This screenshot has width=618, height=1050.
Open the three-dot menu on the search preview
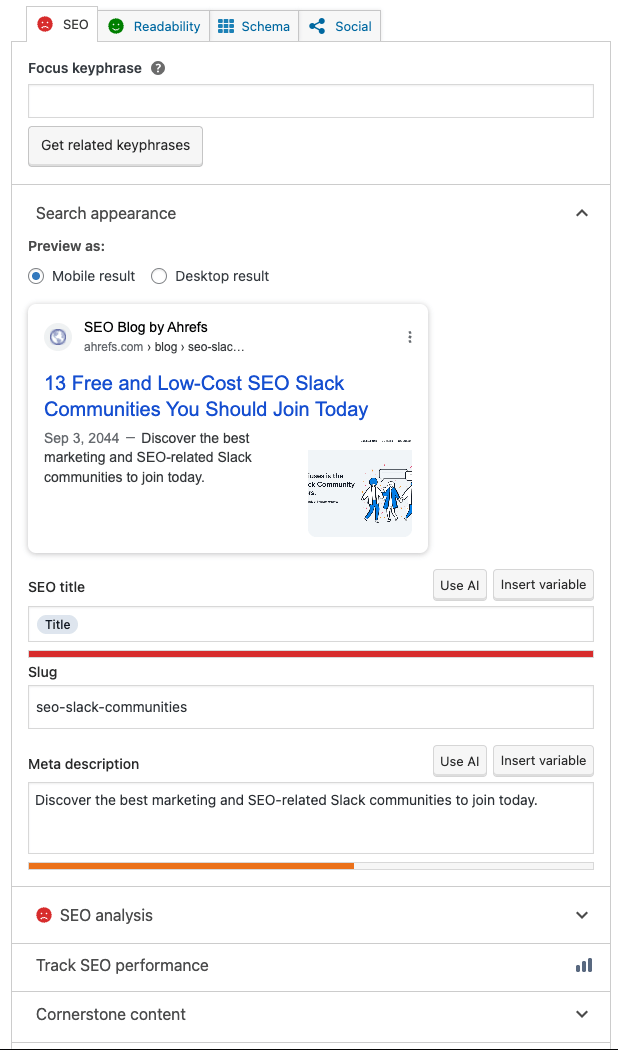[x=409, y=337]
